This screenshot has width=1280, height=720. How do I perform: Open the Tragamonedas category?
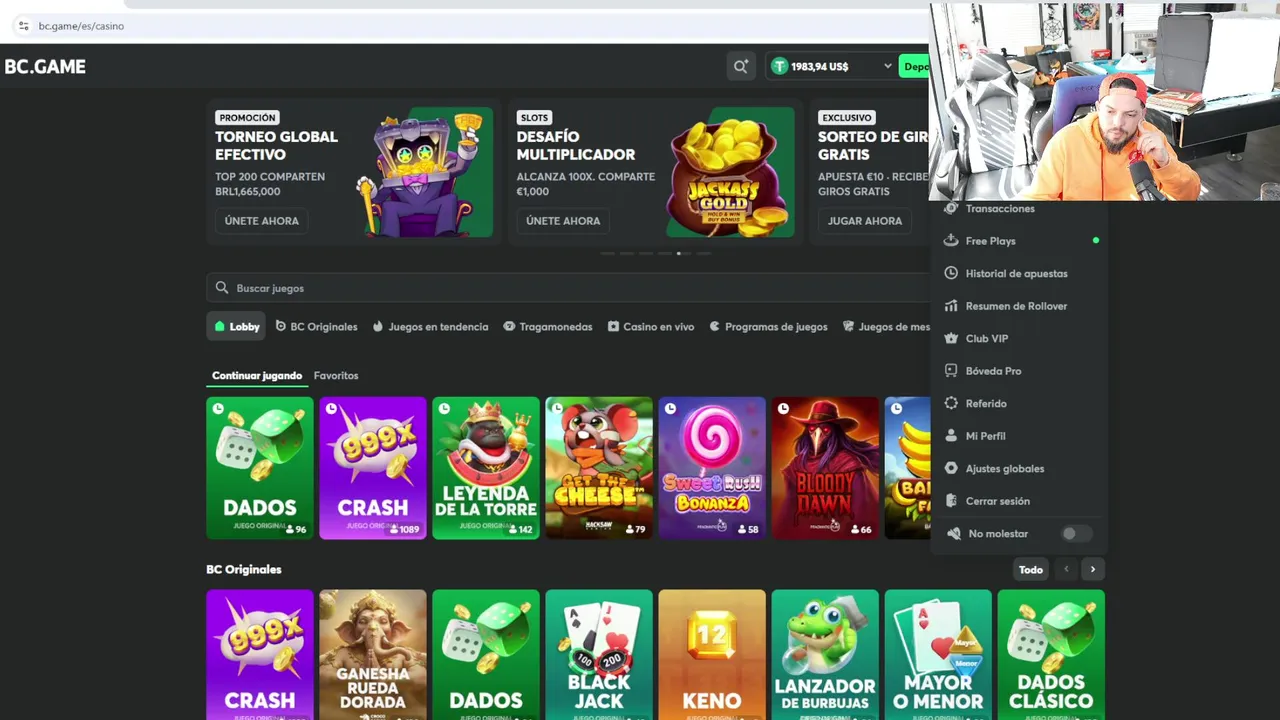pos(547,326)
